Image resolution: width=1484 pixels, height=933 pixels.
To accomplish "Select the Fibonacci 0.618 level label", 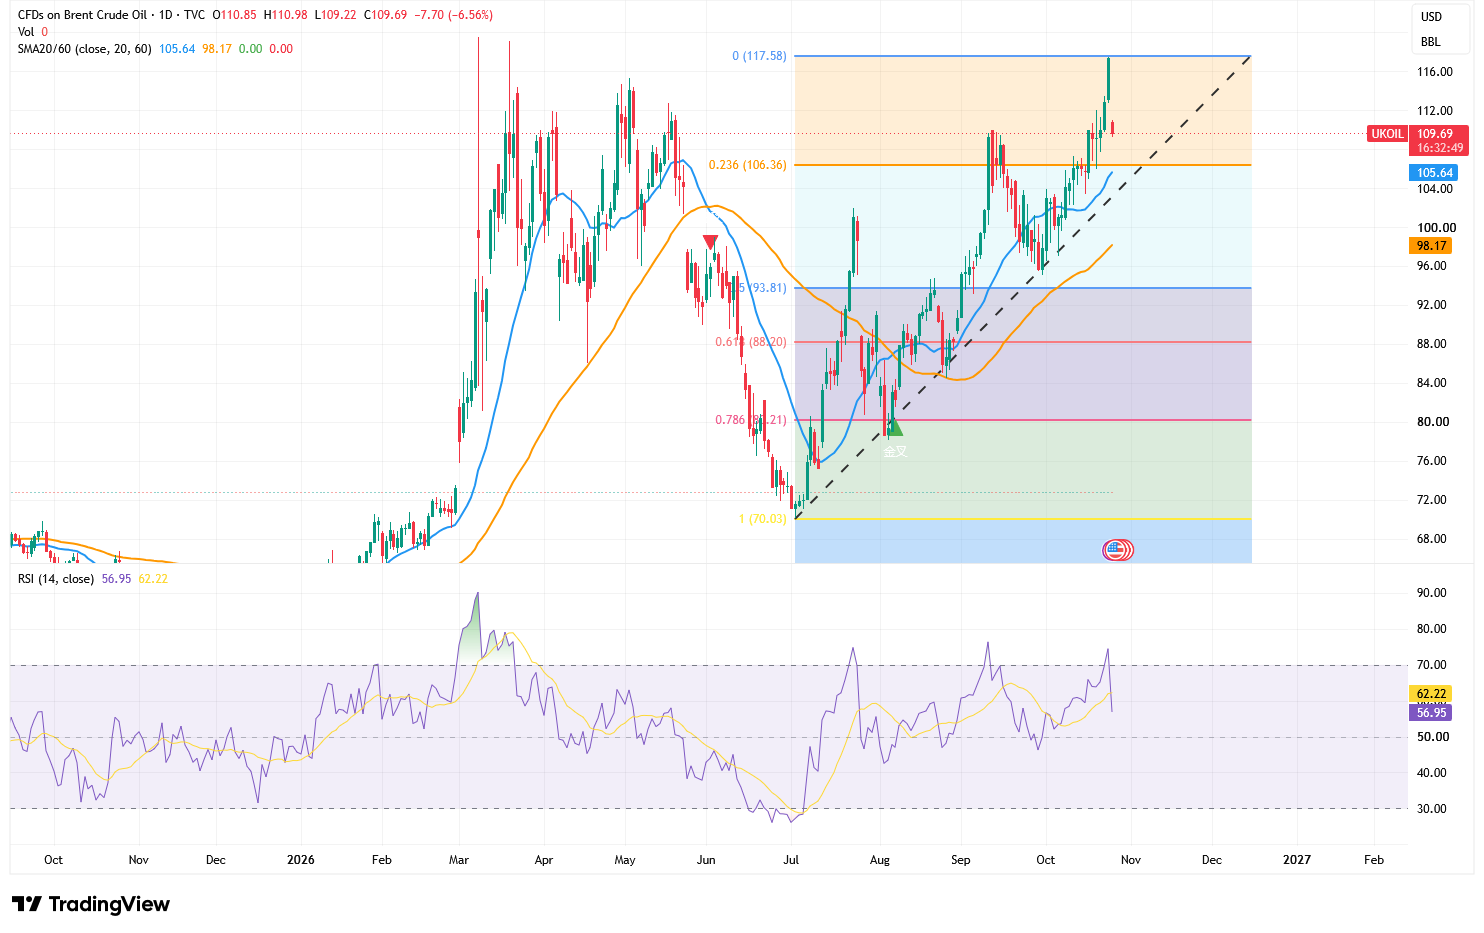I will [751, 342].
